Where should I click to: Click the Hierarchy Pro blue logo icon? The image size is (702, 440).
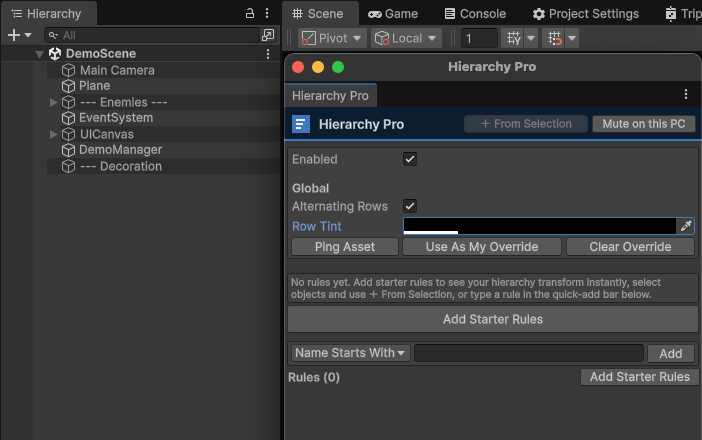pyautogui.click(x=301, y=124)
